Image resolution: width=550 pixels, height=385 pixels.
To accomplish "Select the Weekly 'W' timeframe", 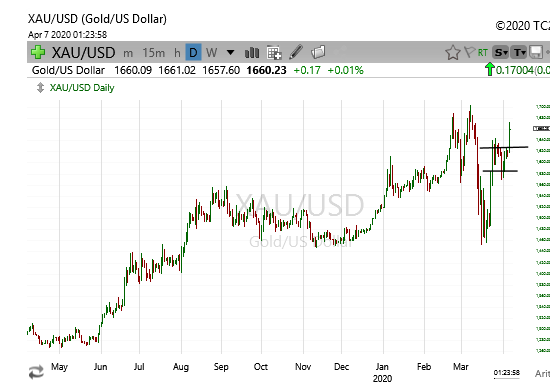I will (x=212, y=53).
